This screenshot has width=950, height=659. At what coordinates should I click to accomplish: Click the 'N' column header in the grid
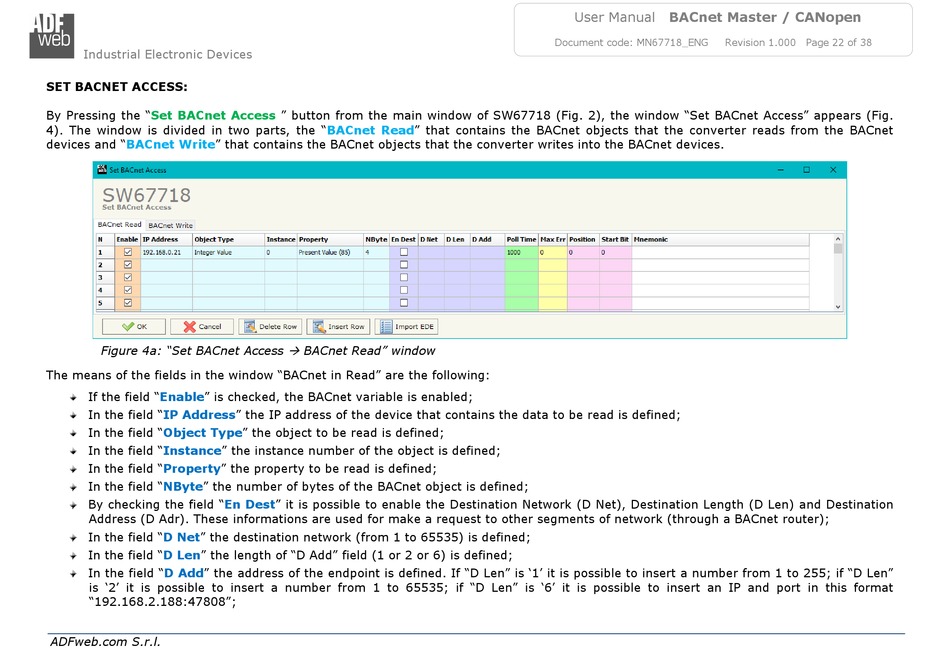[x=105, y=239]
